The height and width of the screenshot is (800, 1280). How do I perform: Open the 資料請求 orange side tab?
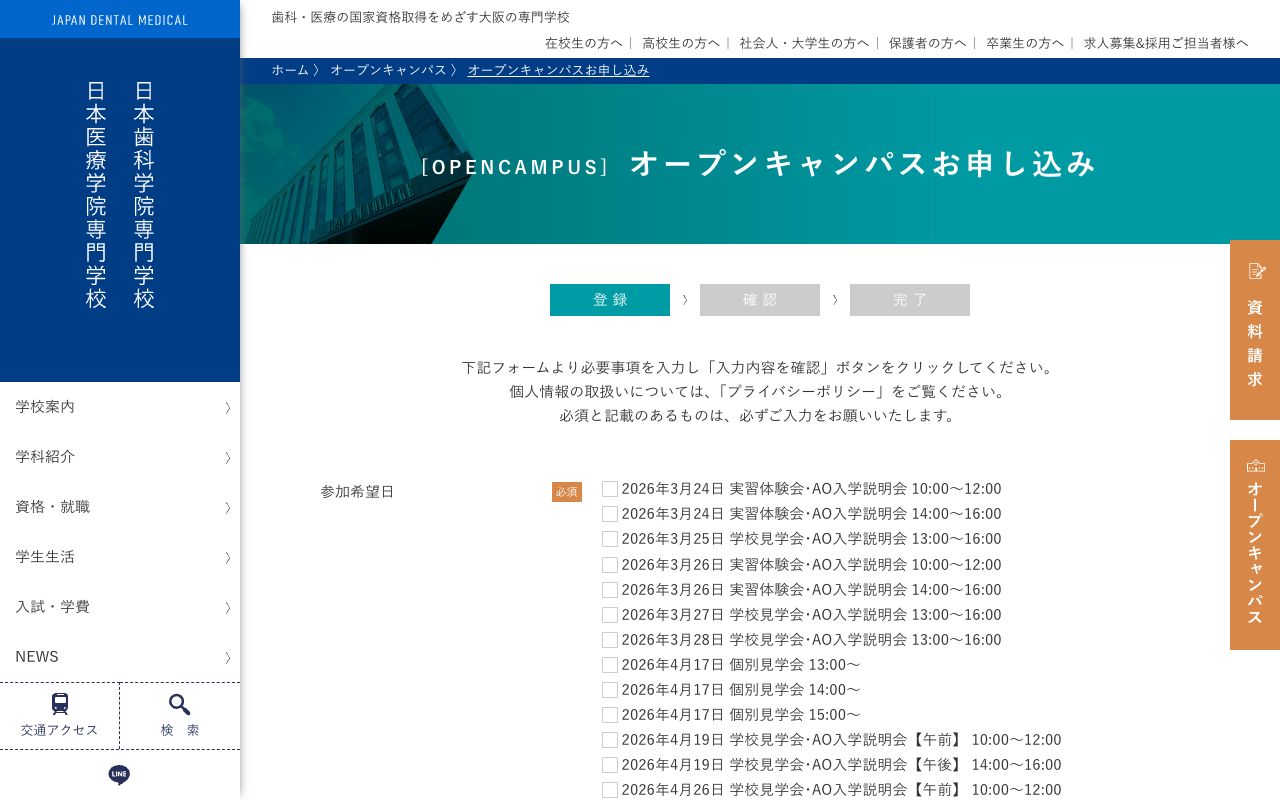click(x=1254, y=330)
